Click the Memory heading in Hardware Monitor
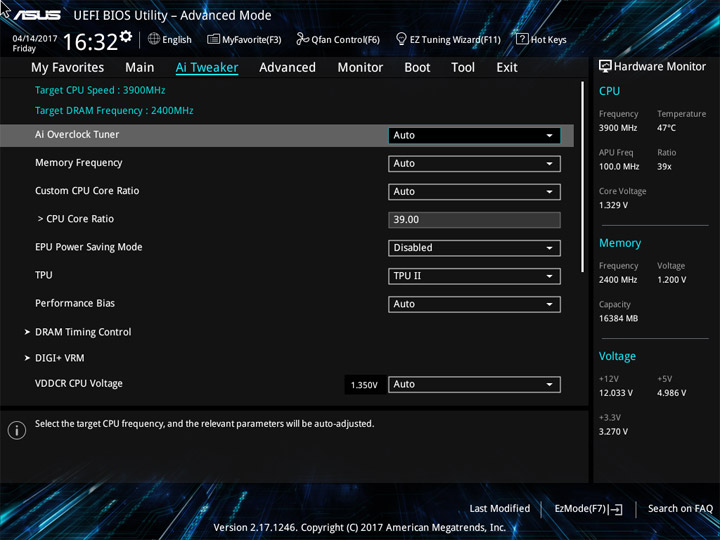This screenshot has width=720, height=540. tap(620, 243)
